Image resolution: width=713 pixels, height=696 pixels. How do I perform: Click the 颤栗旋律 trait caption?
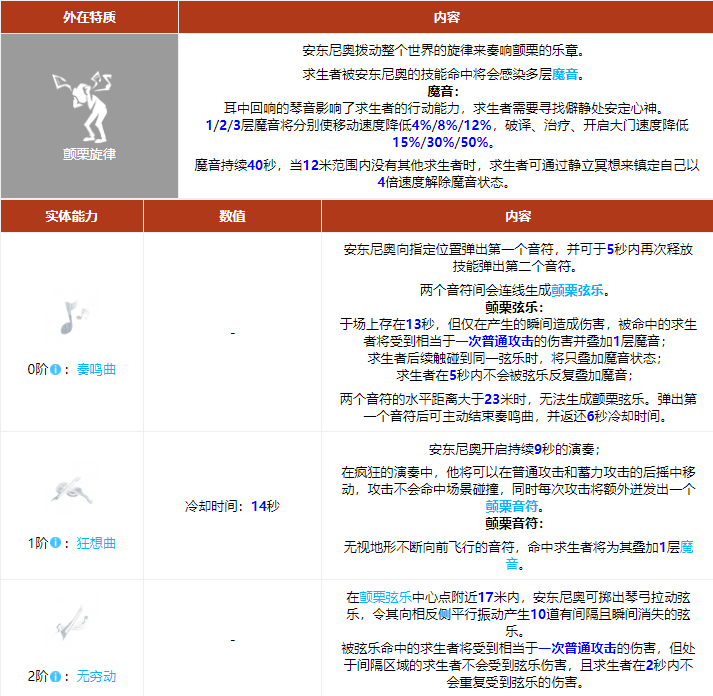click(x=89, y=154)
